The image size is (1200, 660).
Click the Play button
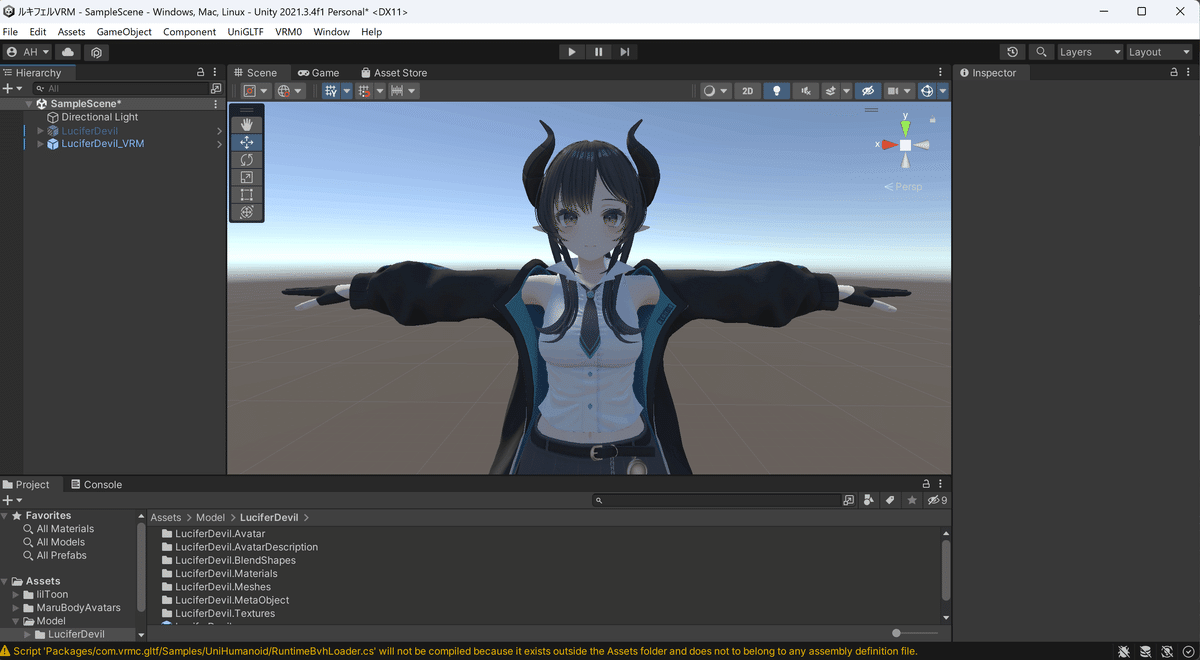[x=572, y=52]
